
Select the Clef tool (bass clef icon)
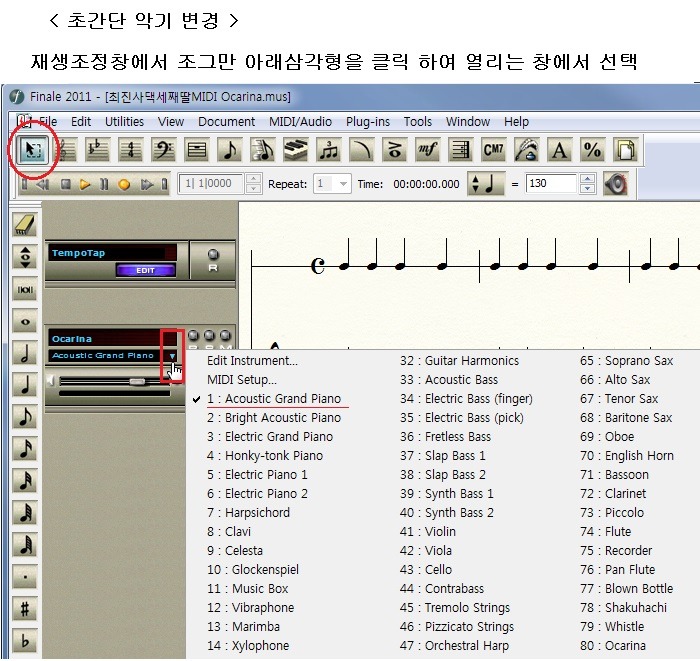point(163,150)
